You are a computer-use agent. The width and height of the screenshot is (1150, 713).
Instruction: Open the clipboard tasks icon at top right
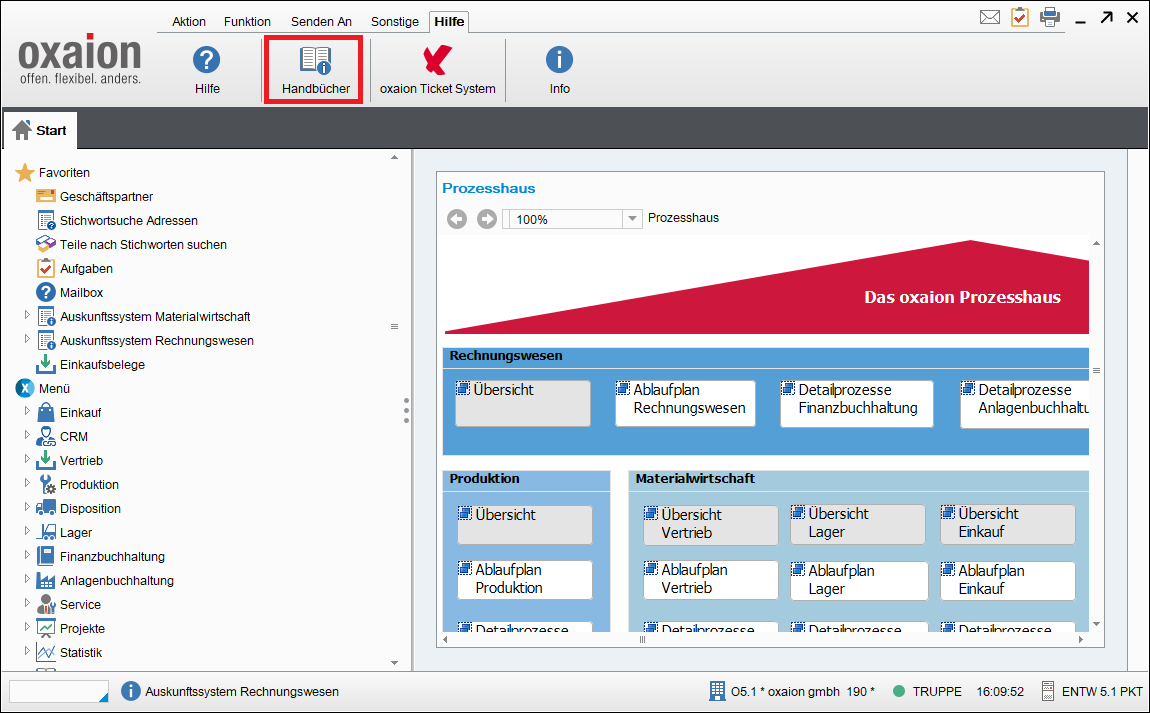pyautogui.click(x=1019, y=17)
